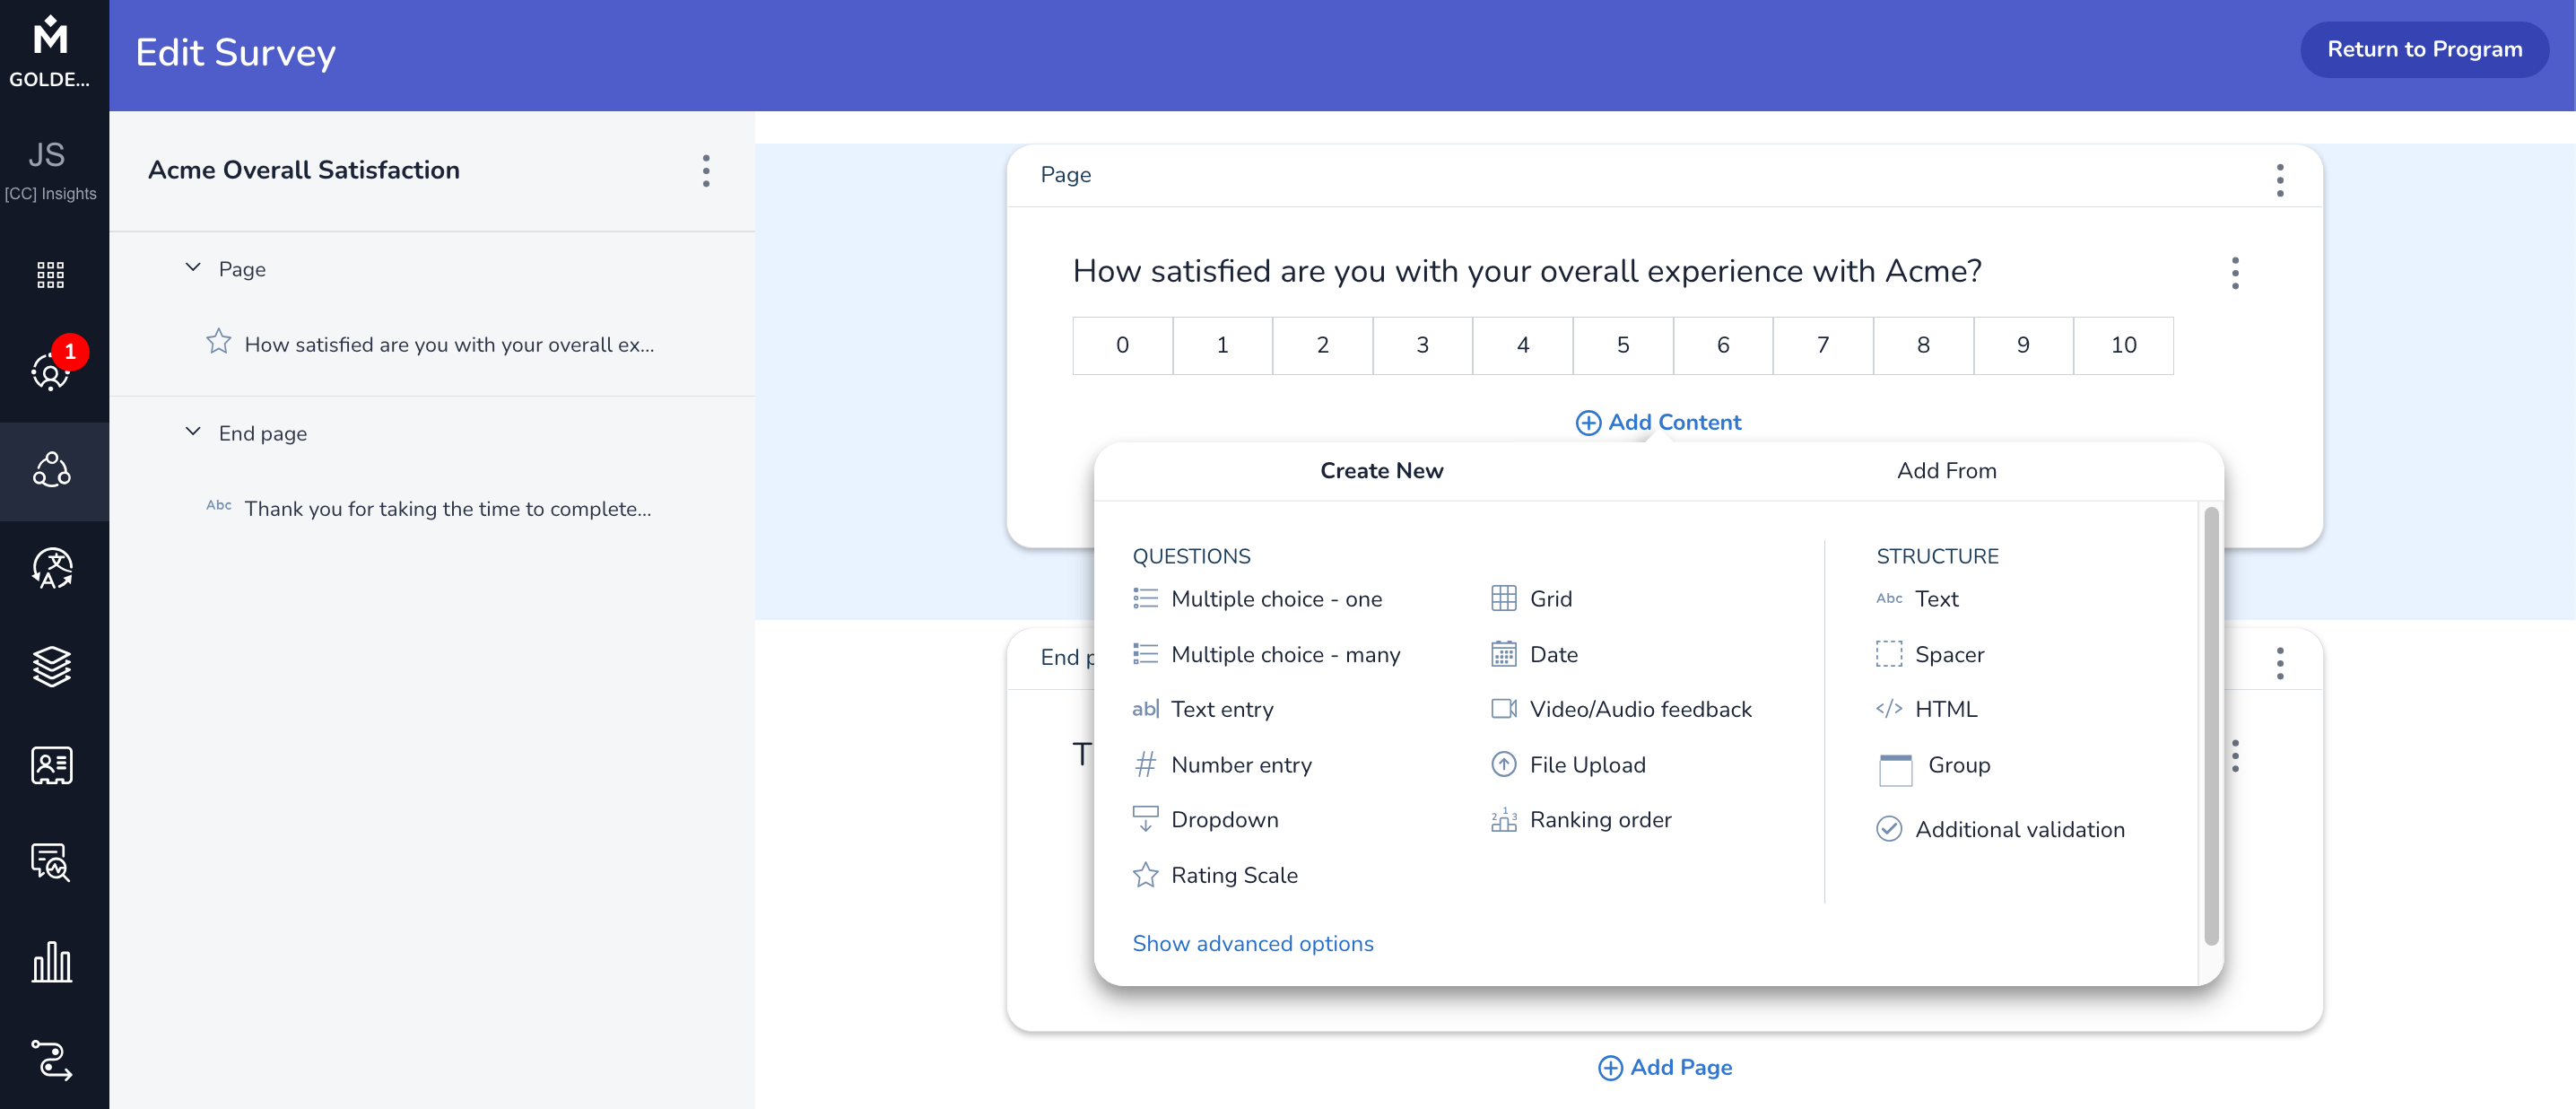Click the apps grid icon in sidebar
Image resolution: width=2576 pixels, height=1109 pixels.
(50, 274)
